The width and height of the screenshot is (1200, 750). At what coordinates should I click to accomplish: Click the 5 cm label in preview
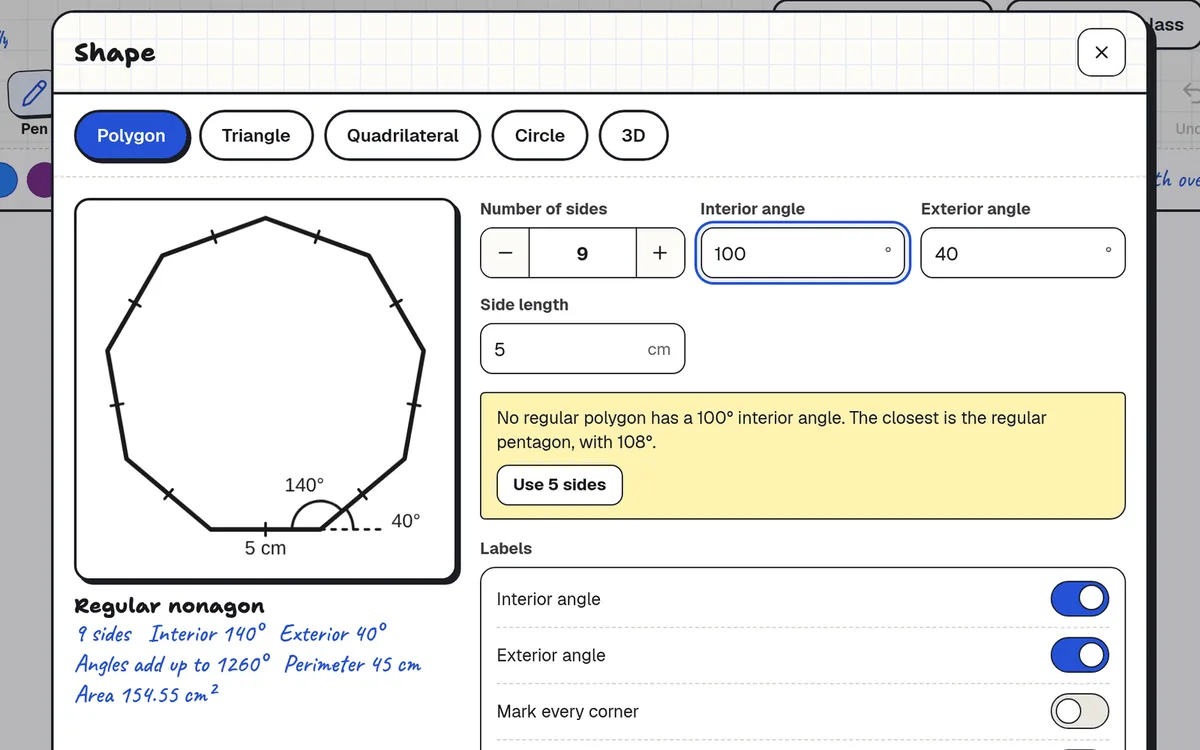coord(265,548)
